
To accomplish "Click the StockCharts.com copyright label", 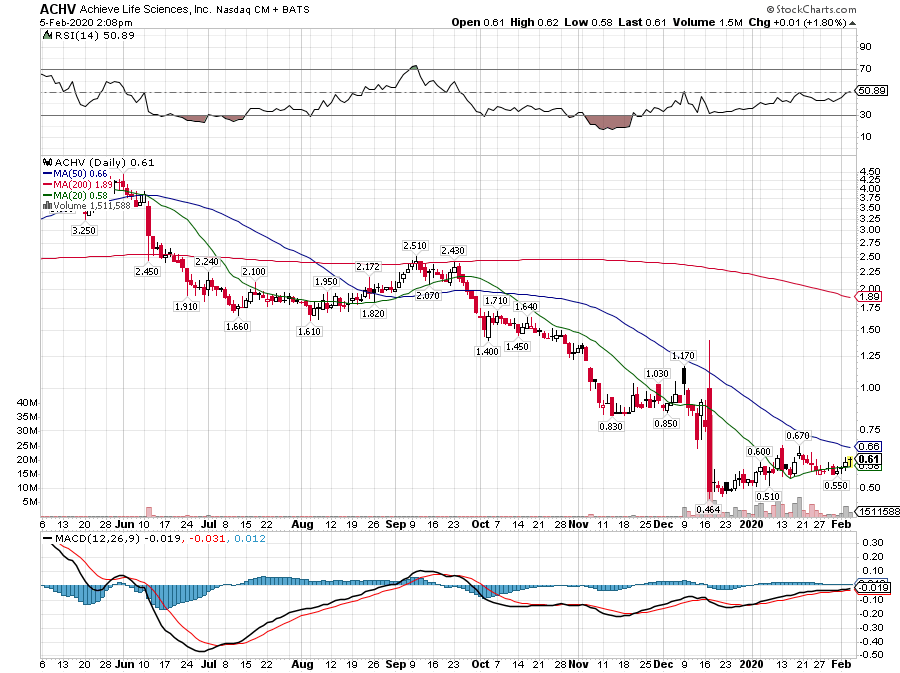I will pos(812,9).
